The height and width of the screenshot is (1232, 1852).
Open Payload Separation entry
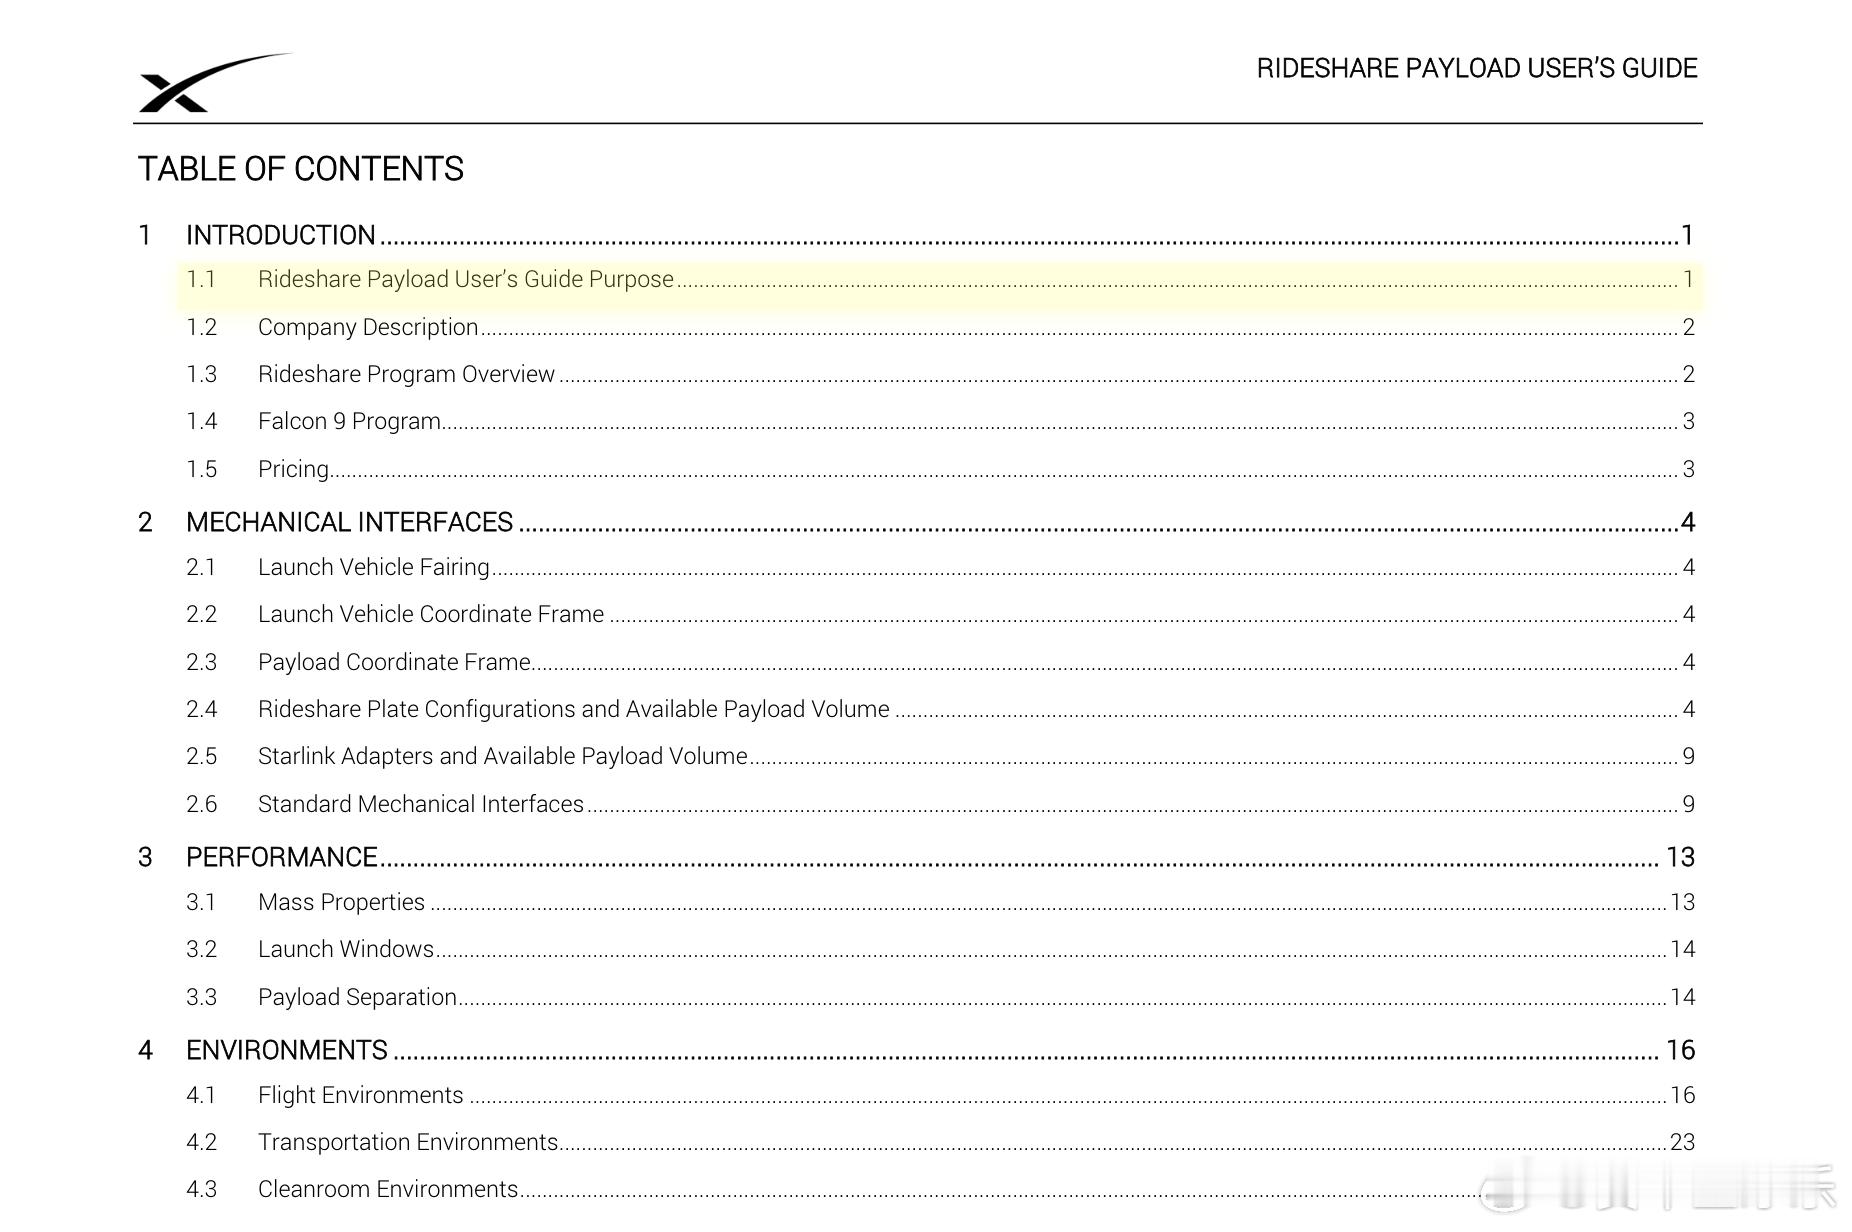(940, 997)
